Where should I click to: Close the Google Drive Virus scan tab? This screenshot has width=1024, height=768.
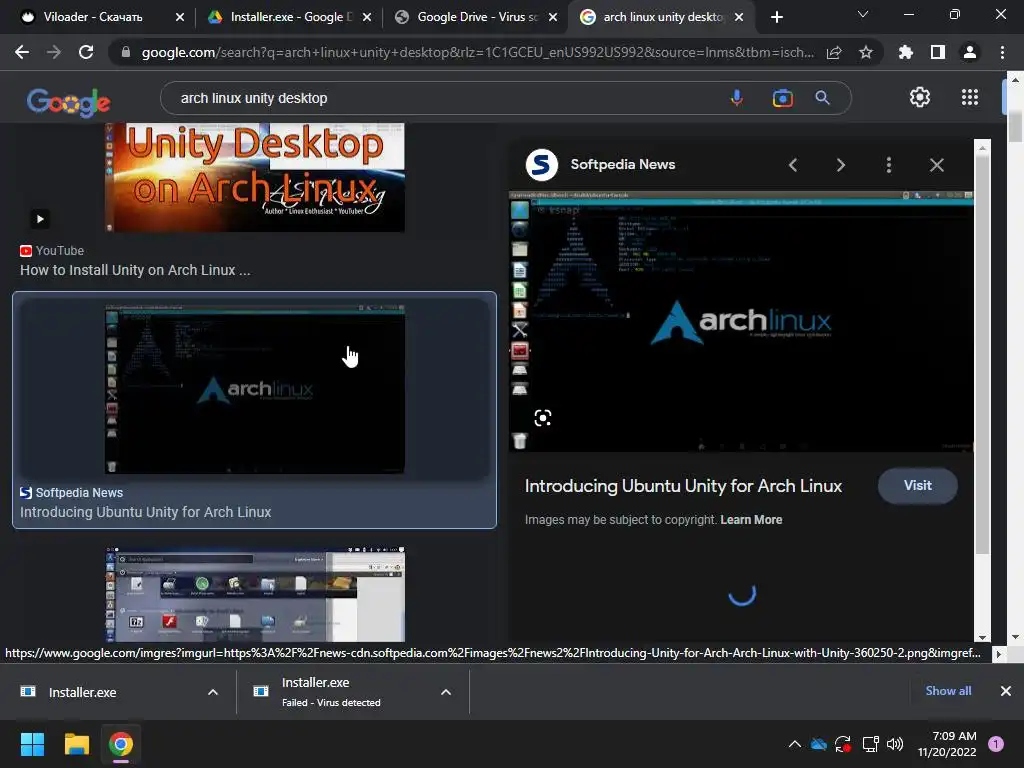[x=553, y=17]
